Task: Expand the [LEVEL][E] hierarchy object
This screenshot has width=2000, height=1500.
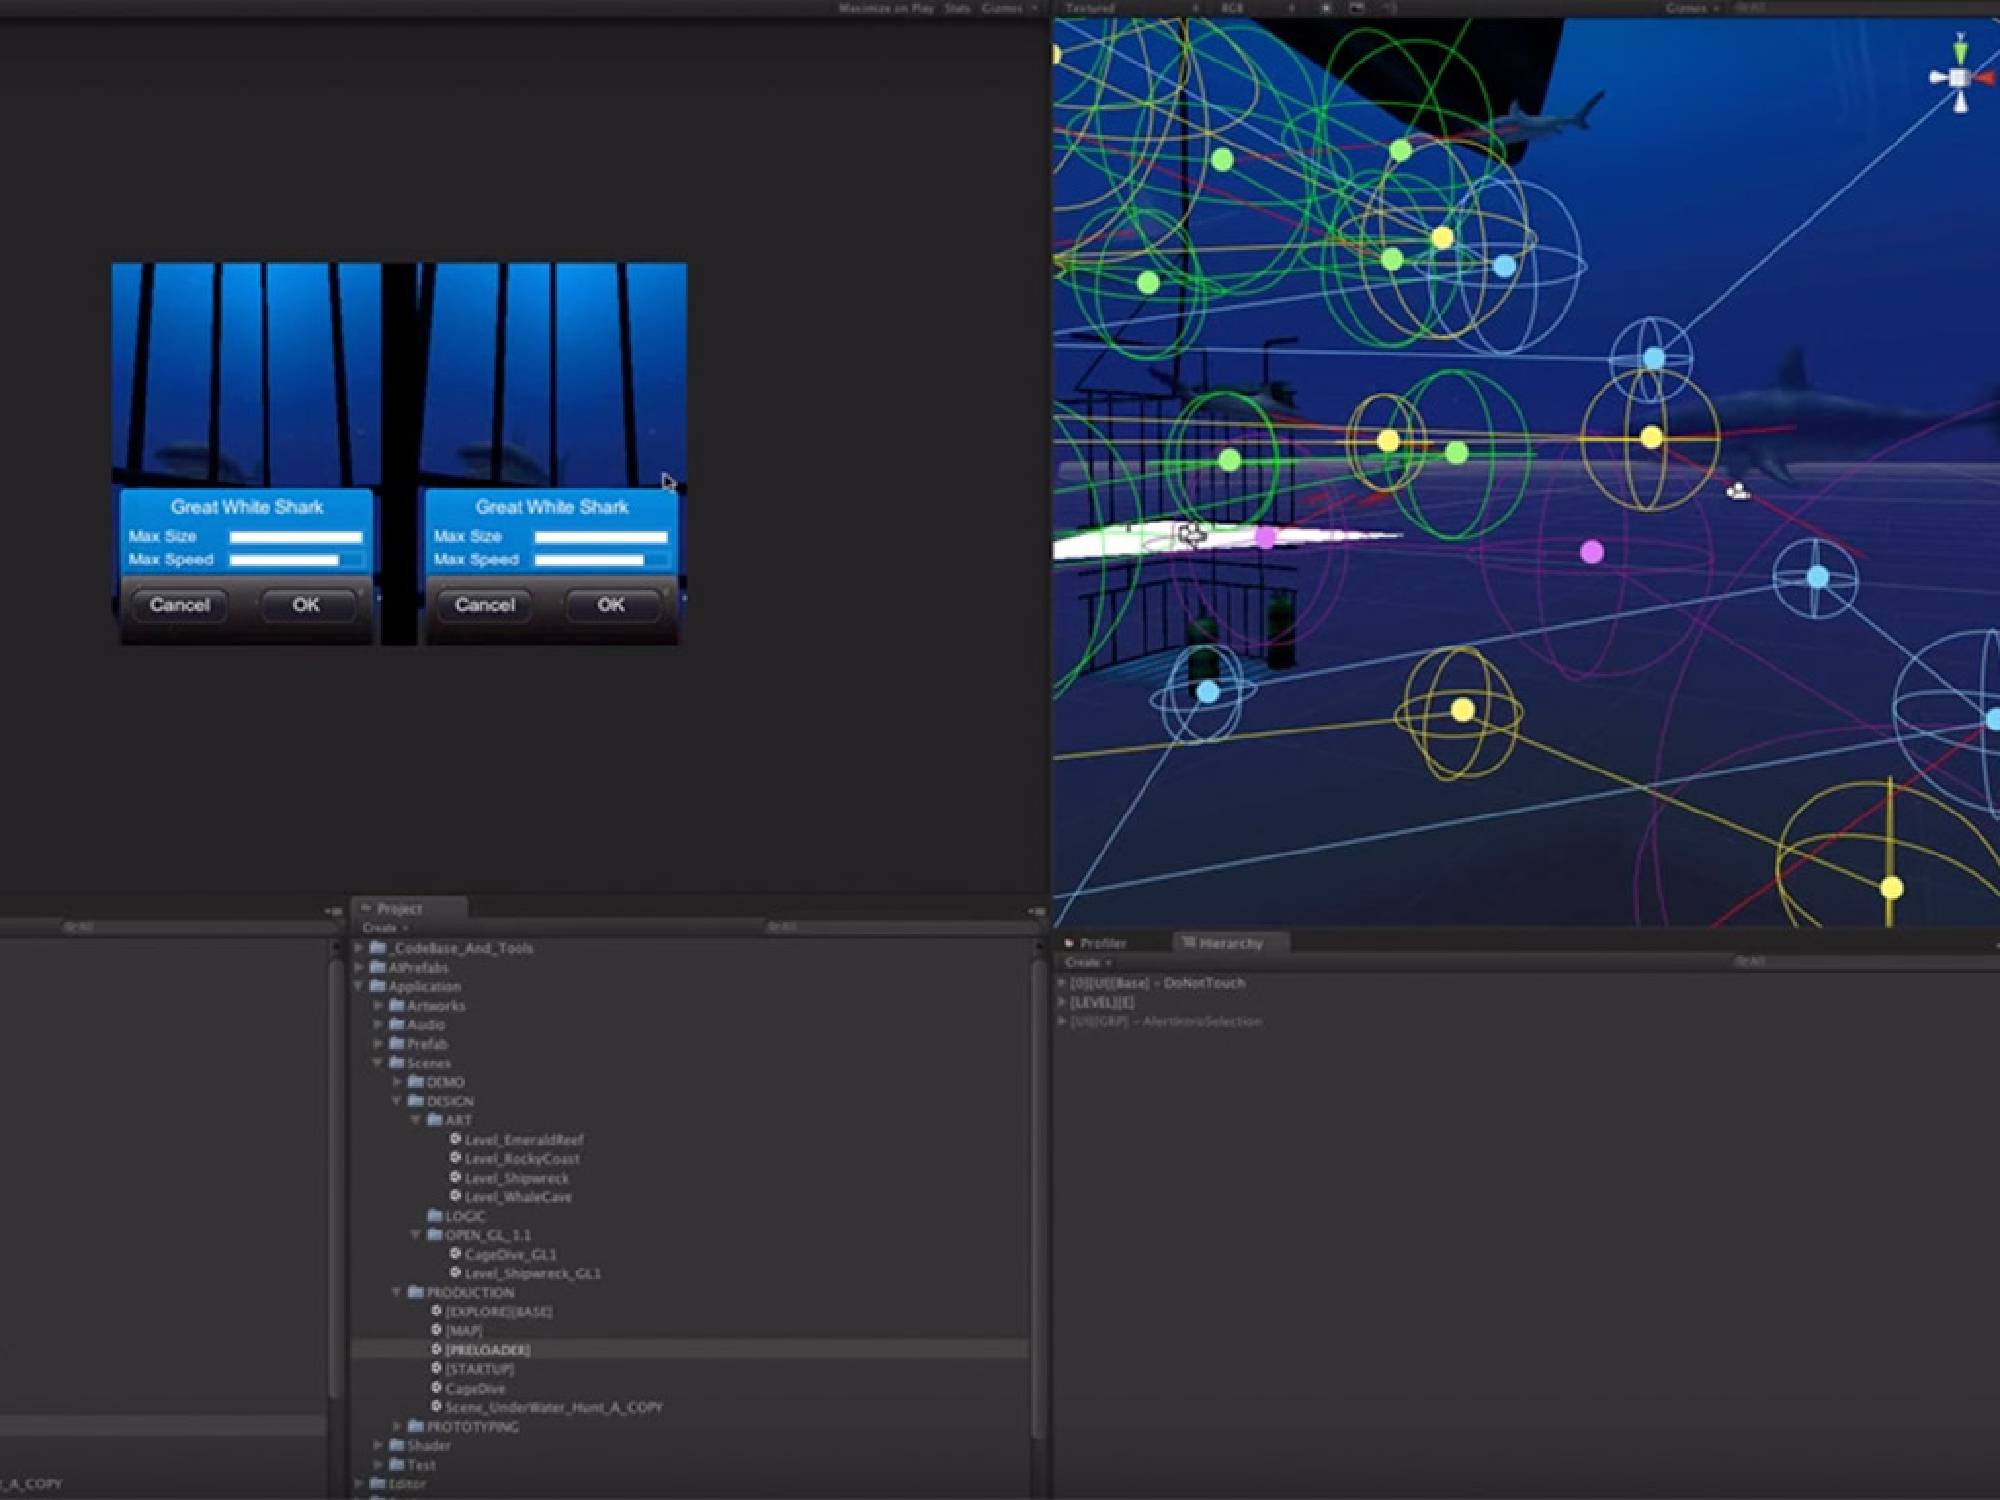Action: click(1061, 1002)
